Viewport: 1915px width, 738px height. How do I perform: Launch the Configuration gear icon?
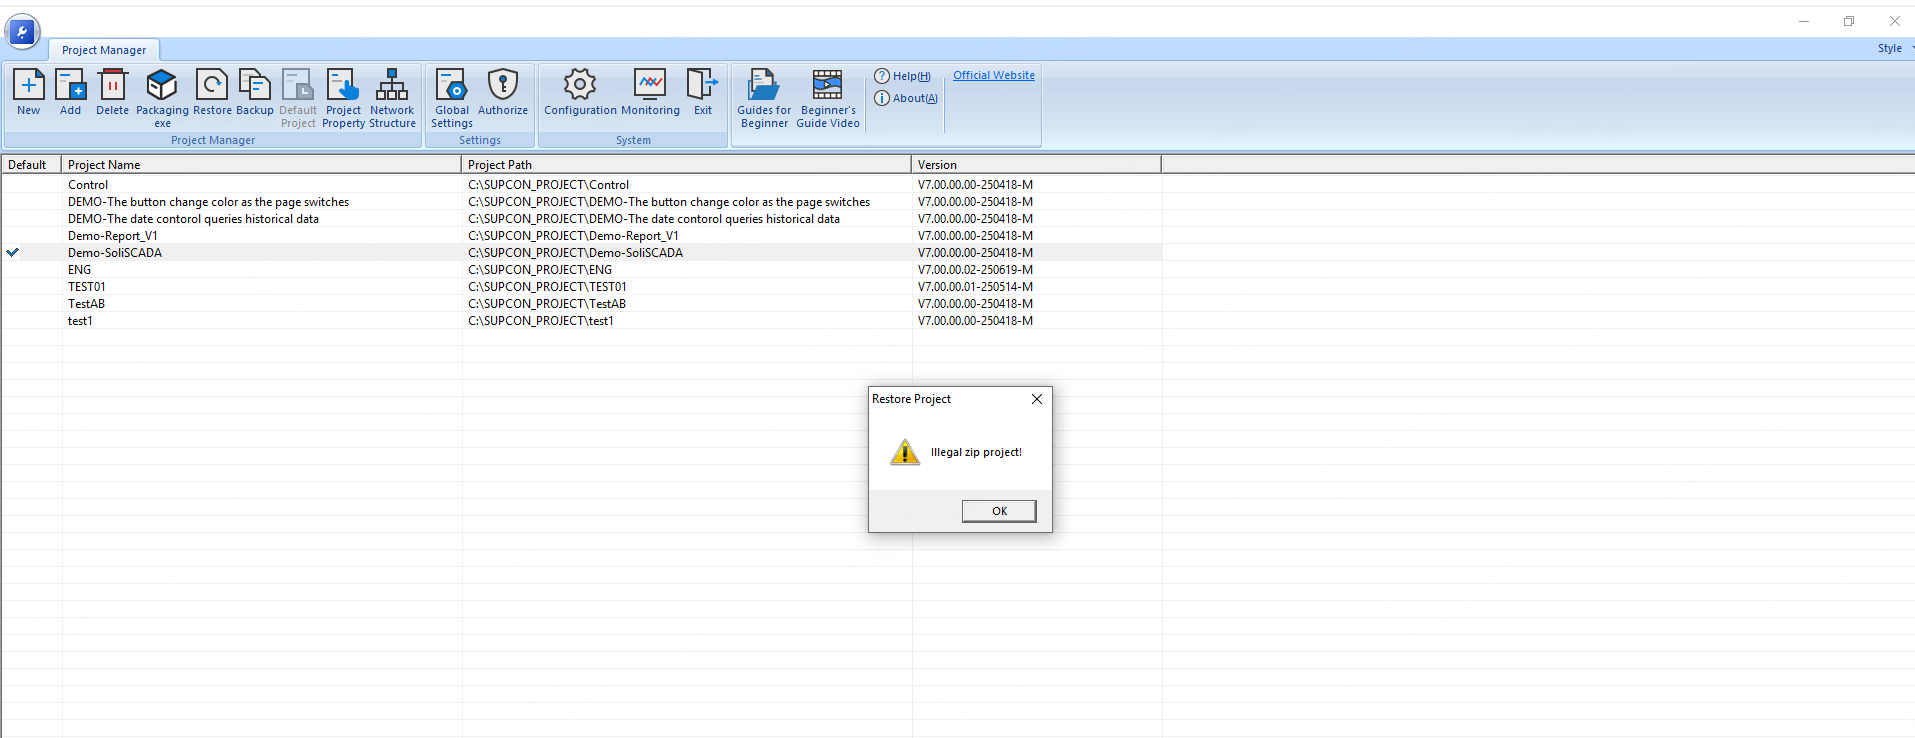tap(580, 87)
